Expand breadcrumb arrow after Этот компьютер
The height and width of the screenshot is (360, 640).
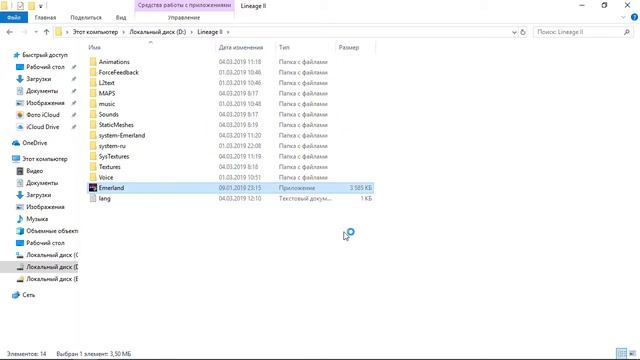point(124,32)
